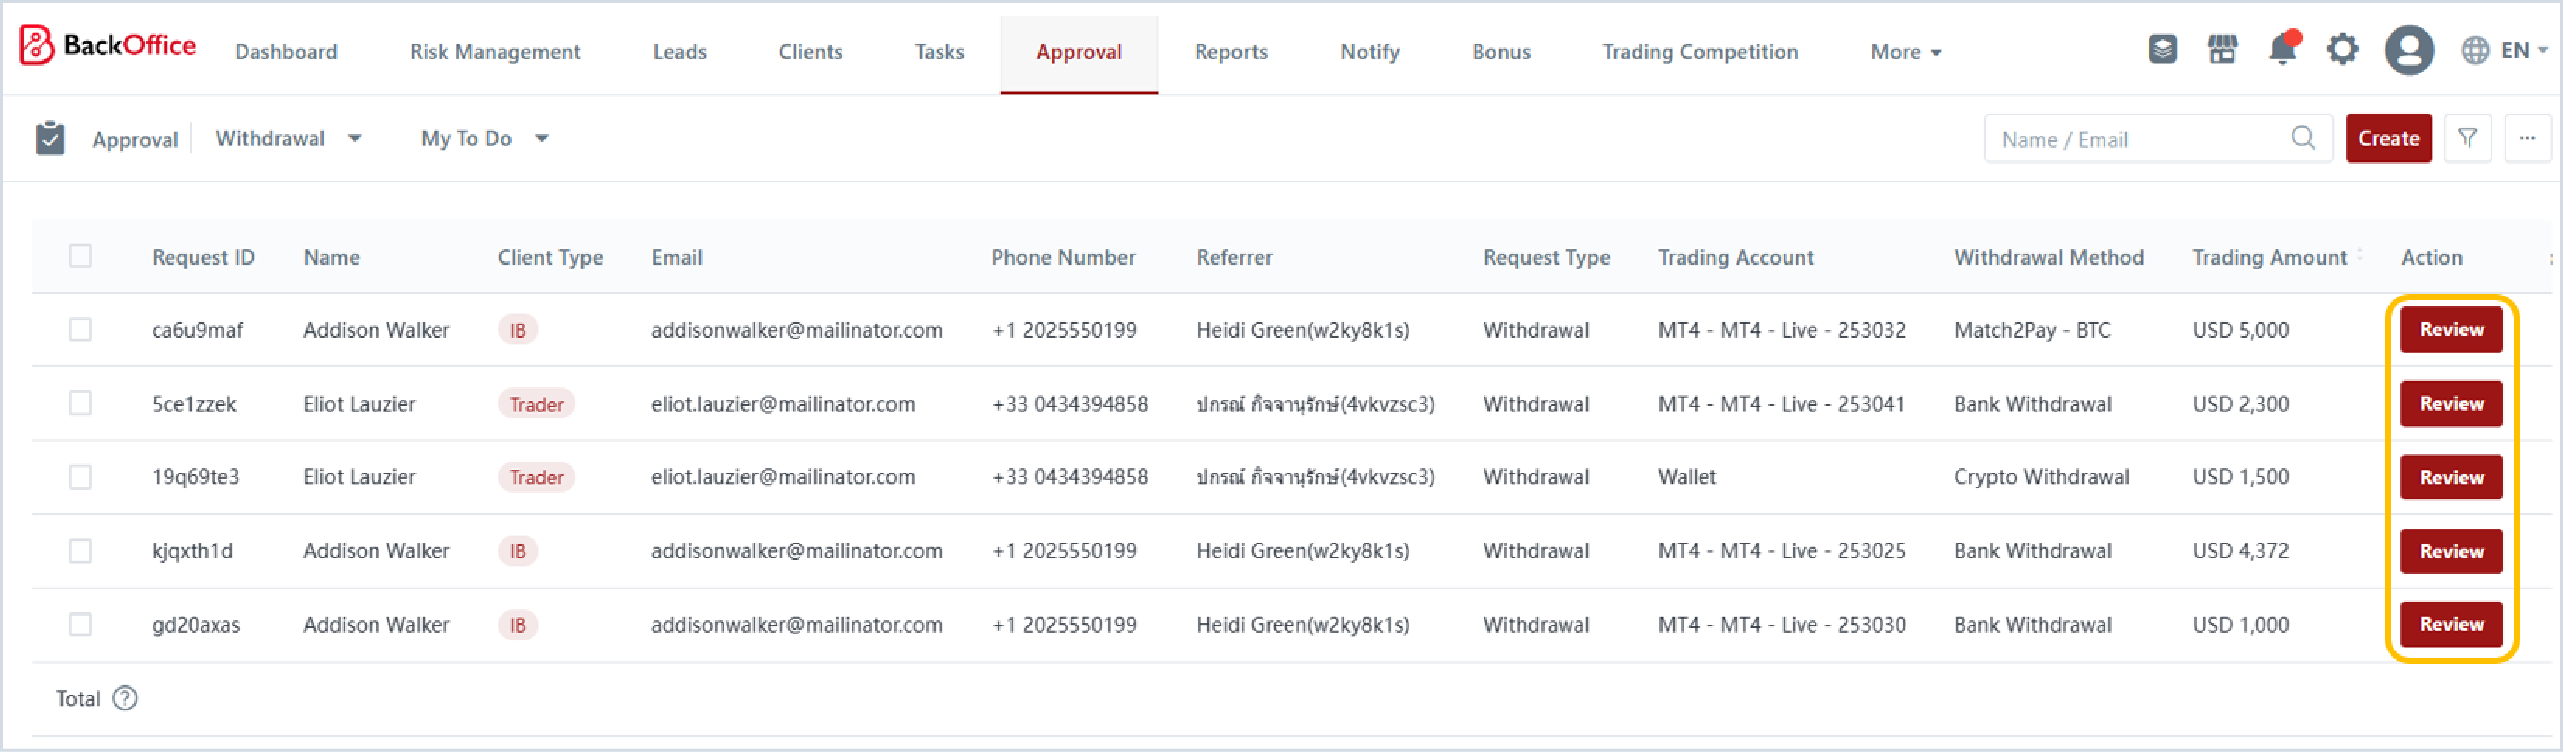Open the filter funnel icon
This screenshot has height=752, width=2564.
click(x=2467, y=138)
